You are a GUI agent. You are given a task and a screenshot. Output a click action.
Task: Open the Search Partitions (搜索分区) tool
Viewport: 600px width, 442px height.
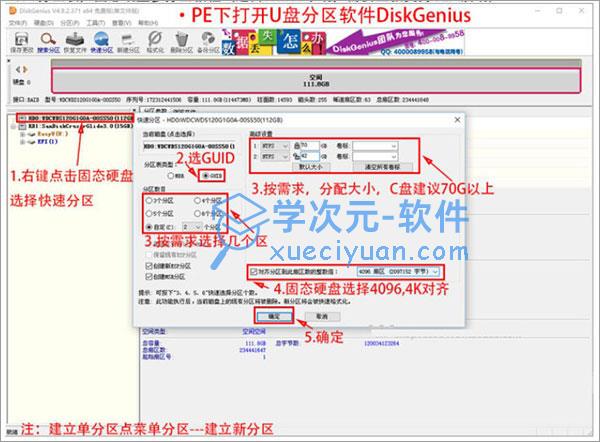(49, 42)
